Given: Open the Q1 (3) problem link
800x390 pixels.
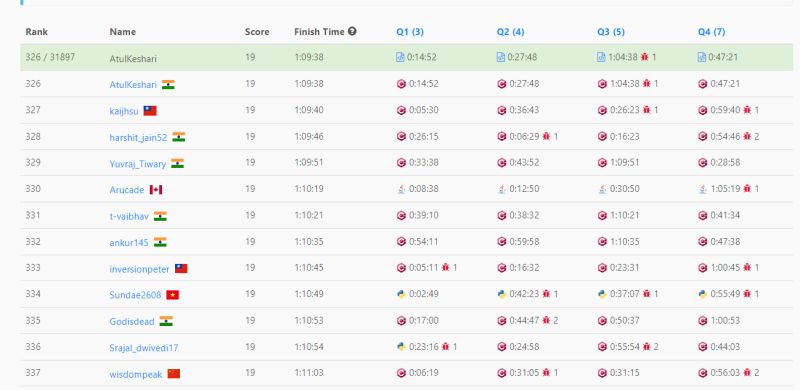Looking at the screenshot, I should point(410,32).
